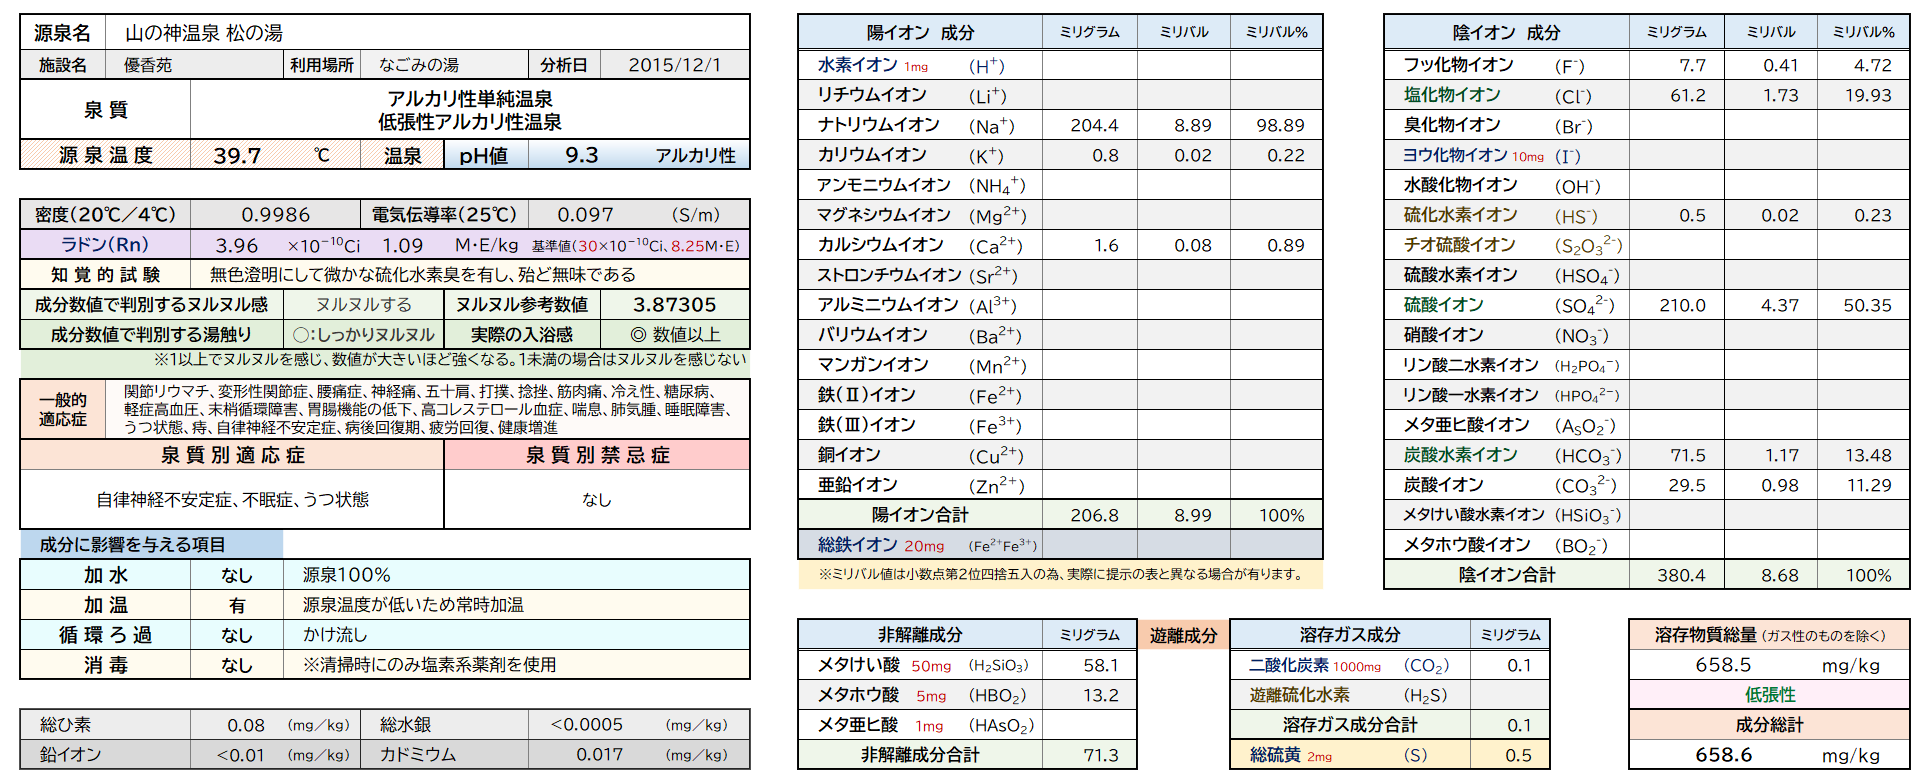This screenshot has height=780, width=1920.
Task: Select the pH value 9.3 cell
Action: click(581, 155)
